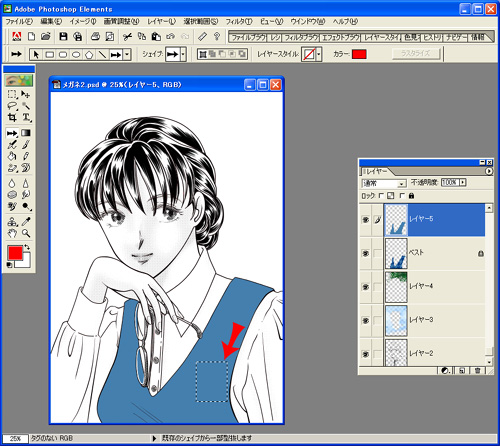Screen dimensions: 500x446
Task: Select the Rectangular Marquee tool in toolbox
Action: pos(12,95)
